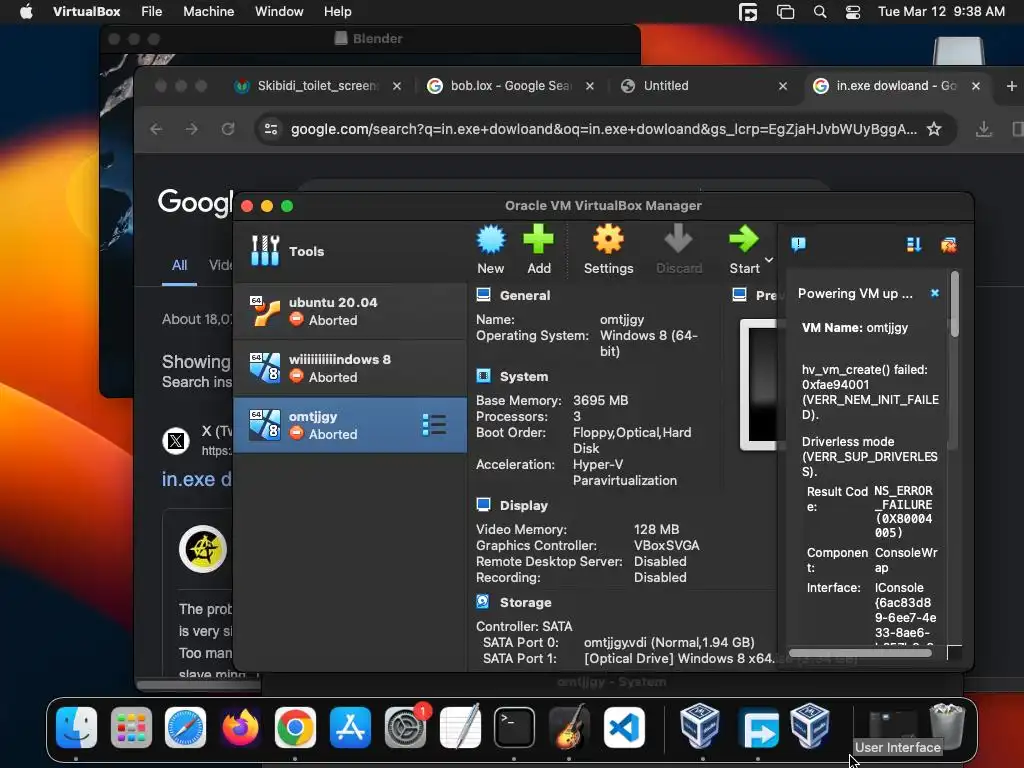The width and height of the screenshot is (1024, 768).
Task: Open the Help menu
Action: coord(338,12)
